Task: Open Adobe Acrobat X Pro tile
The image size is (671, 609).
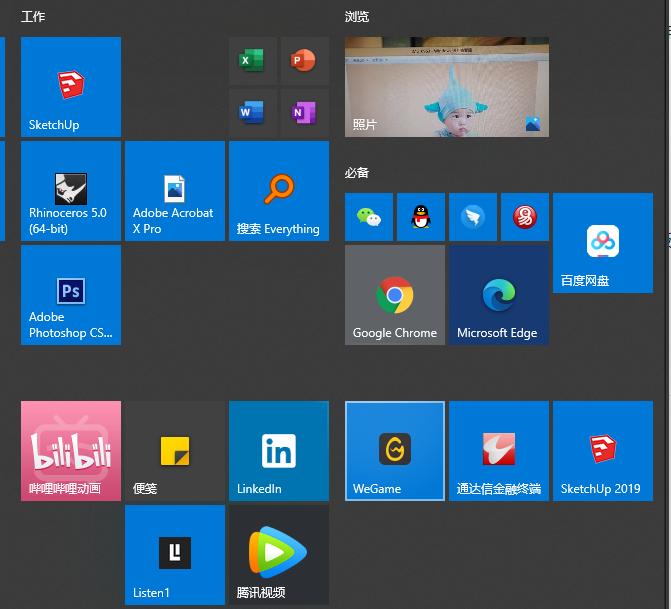Action: (x=175, y=191)
